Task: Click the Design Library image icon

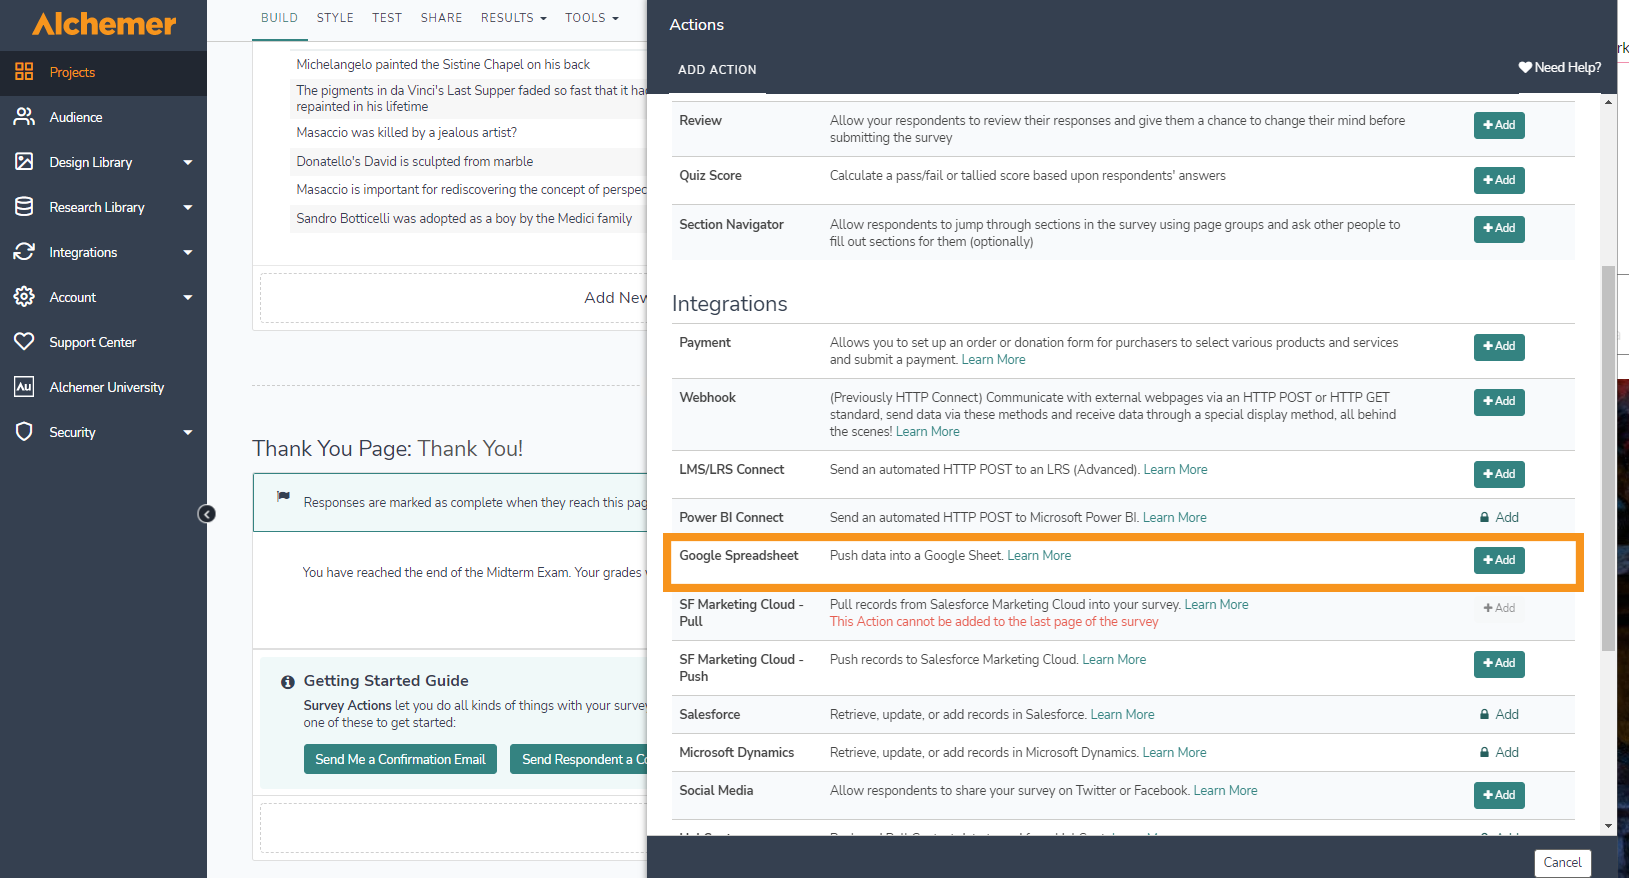Action: 24,162
